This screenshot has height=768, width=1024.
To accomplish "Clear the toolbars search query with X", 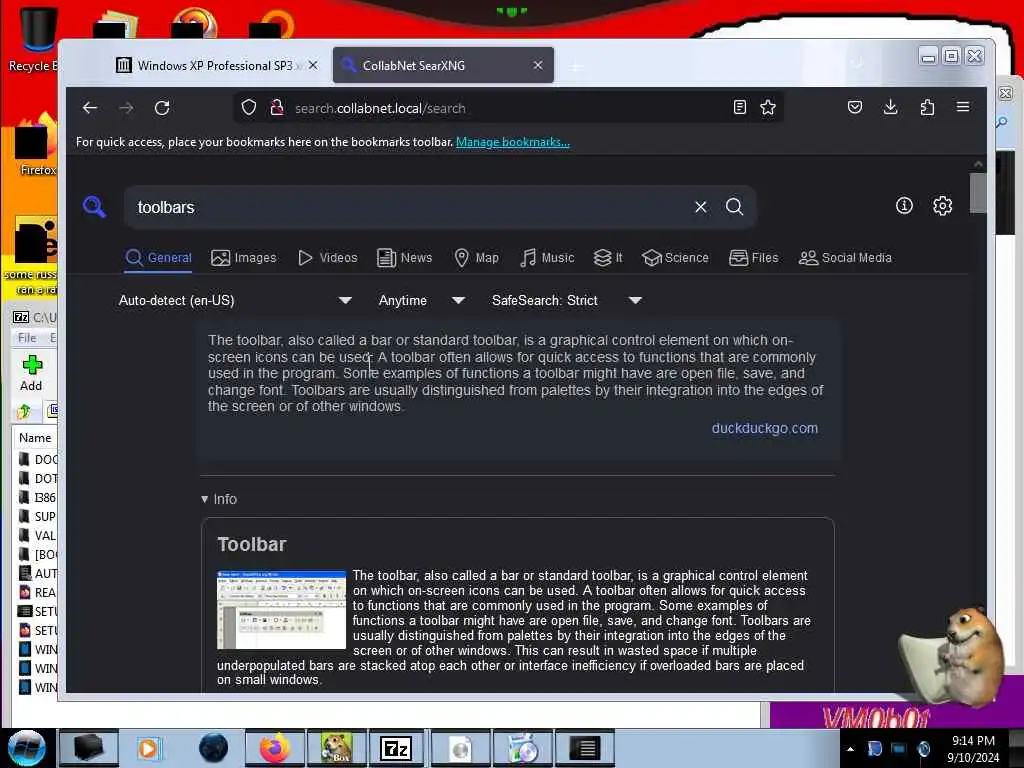I will click(701, 207).
